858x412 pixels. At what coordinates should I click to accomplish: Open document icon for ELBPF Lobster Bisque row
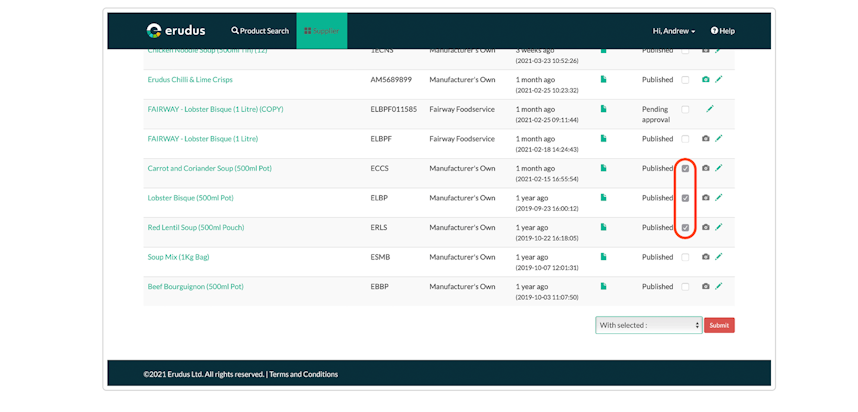click(604, 139)
